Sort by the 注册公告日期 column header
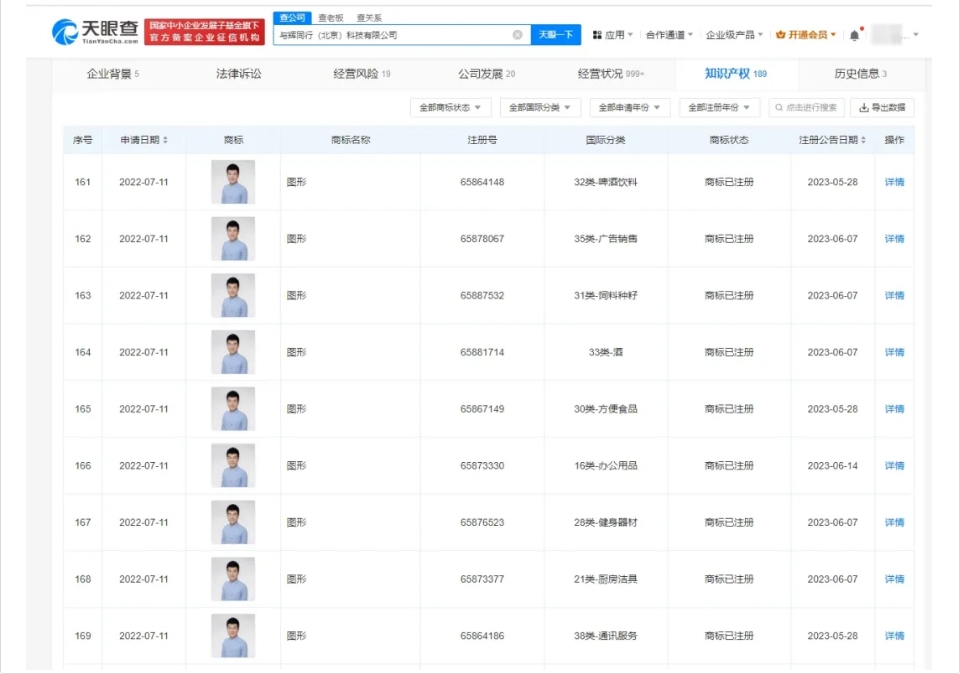This screenshot has height=674, width=960. [x=832, y=140]
